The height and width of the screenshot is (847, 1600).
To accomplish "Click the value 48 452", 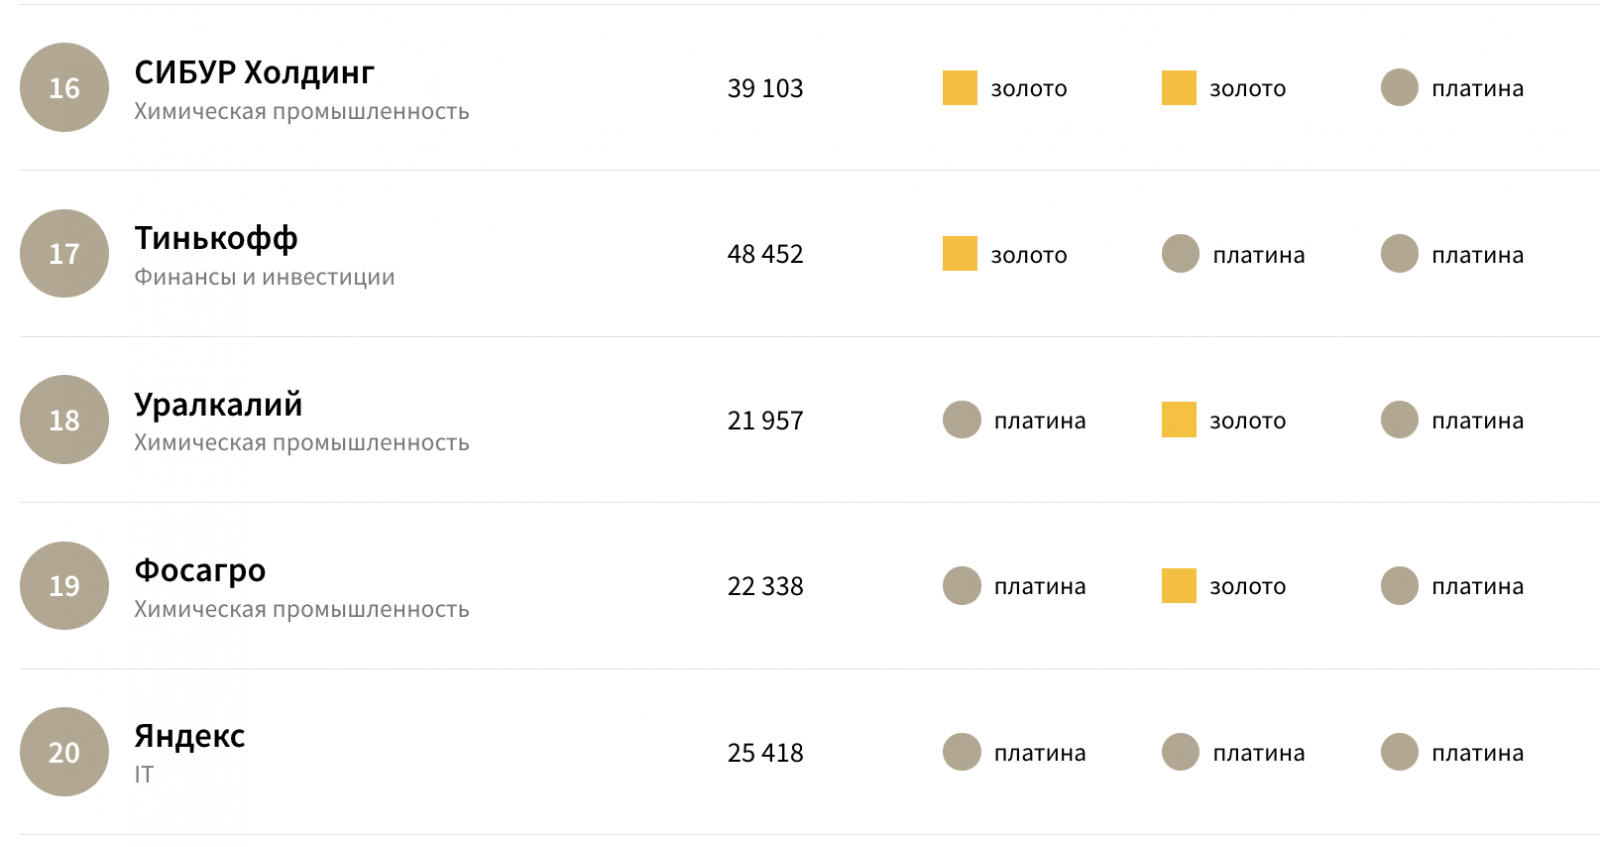I will pyautogui.click(x=765, y=255).
